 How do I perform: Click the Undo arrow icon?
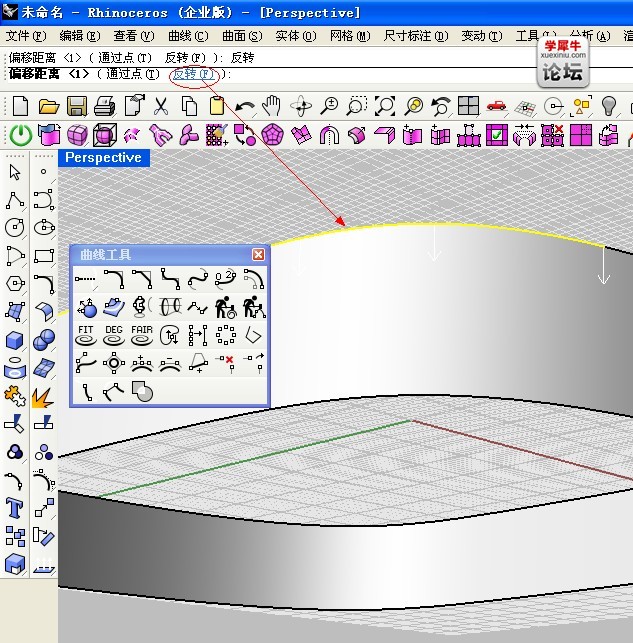(x=245, y=107)
